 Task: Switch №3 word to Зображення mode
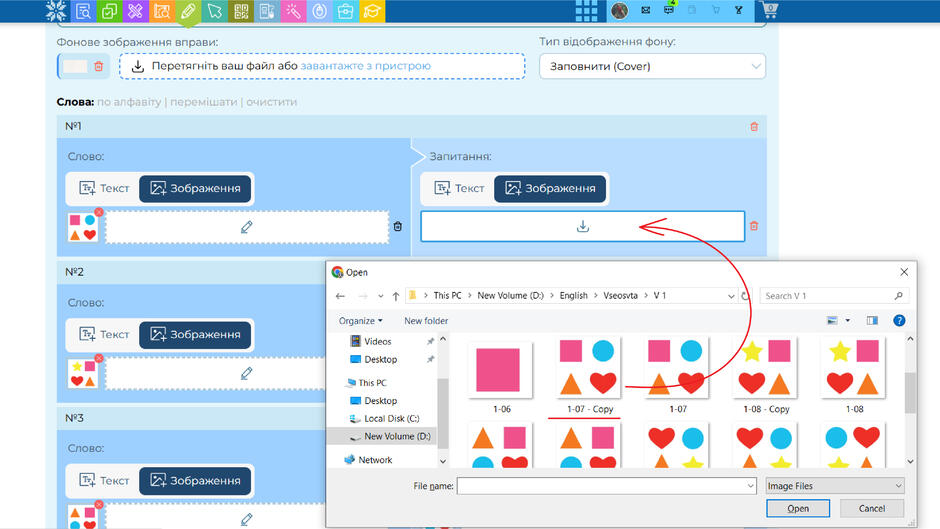click(x=195, y=480)
